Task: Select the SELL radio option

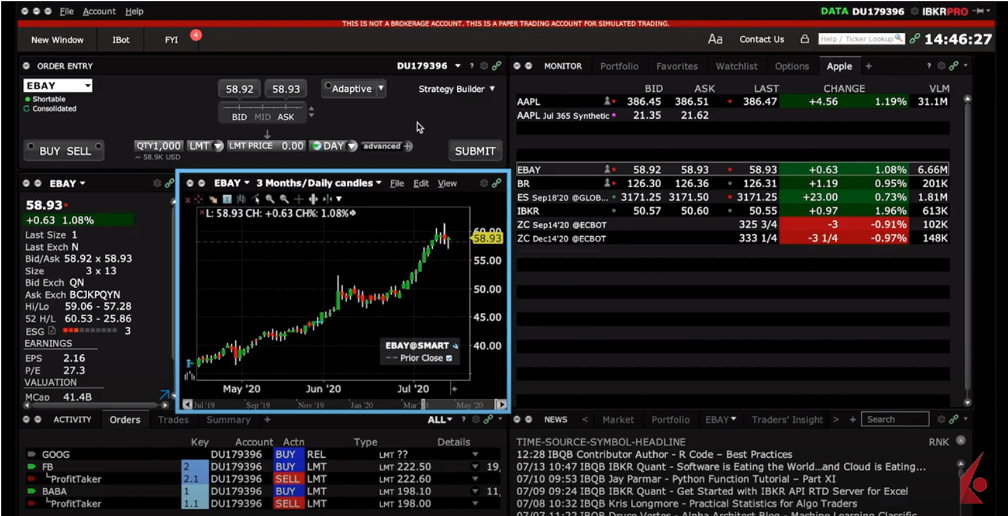Action: coord(79,151)
